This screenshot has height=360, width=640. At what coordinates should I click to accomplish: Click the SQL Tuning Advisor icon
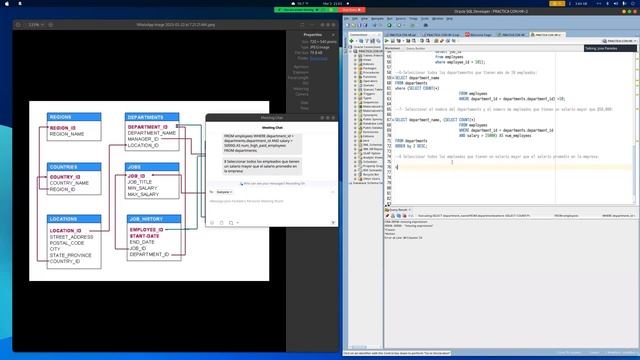413,41
